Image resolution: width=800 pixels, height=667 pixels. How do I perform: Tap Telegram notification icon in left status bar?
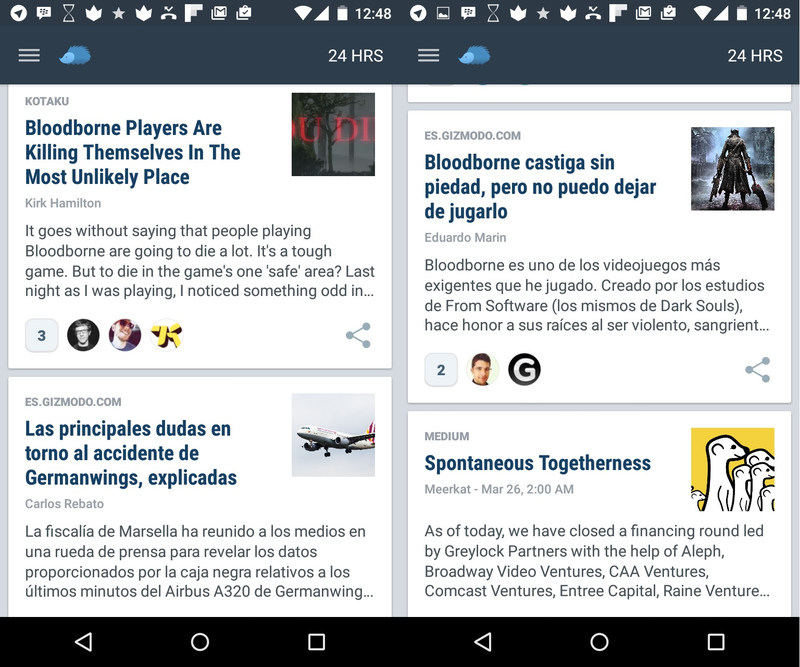coord(19,13)
